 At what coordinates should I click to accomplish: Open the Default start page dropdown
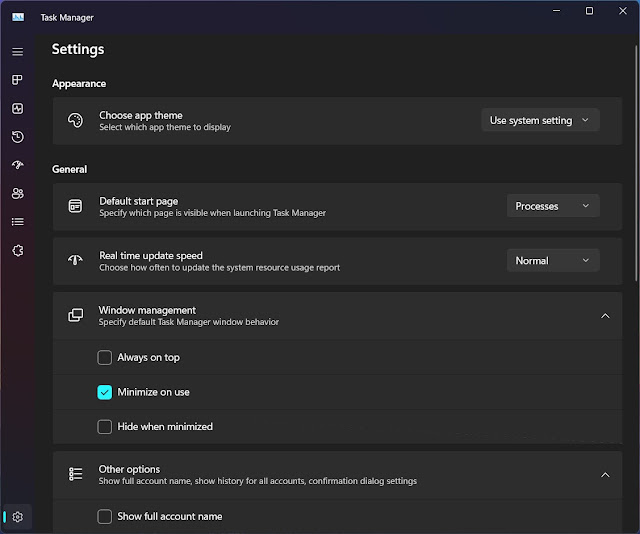coord(553,206)
